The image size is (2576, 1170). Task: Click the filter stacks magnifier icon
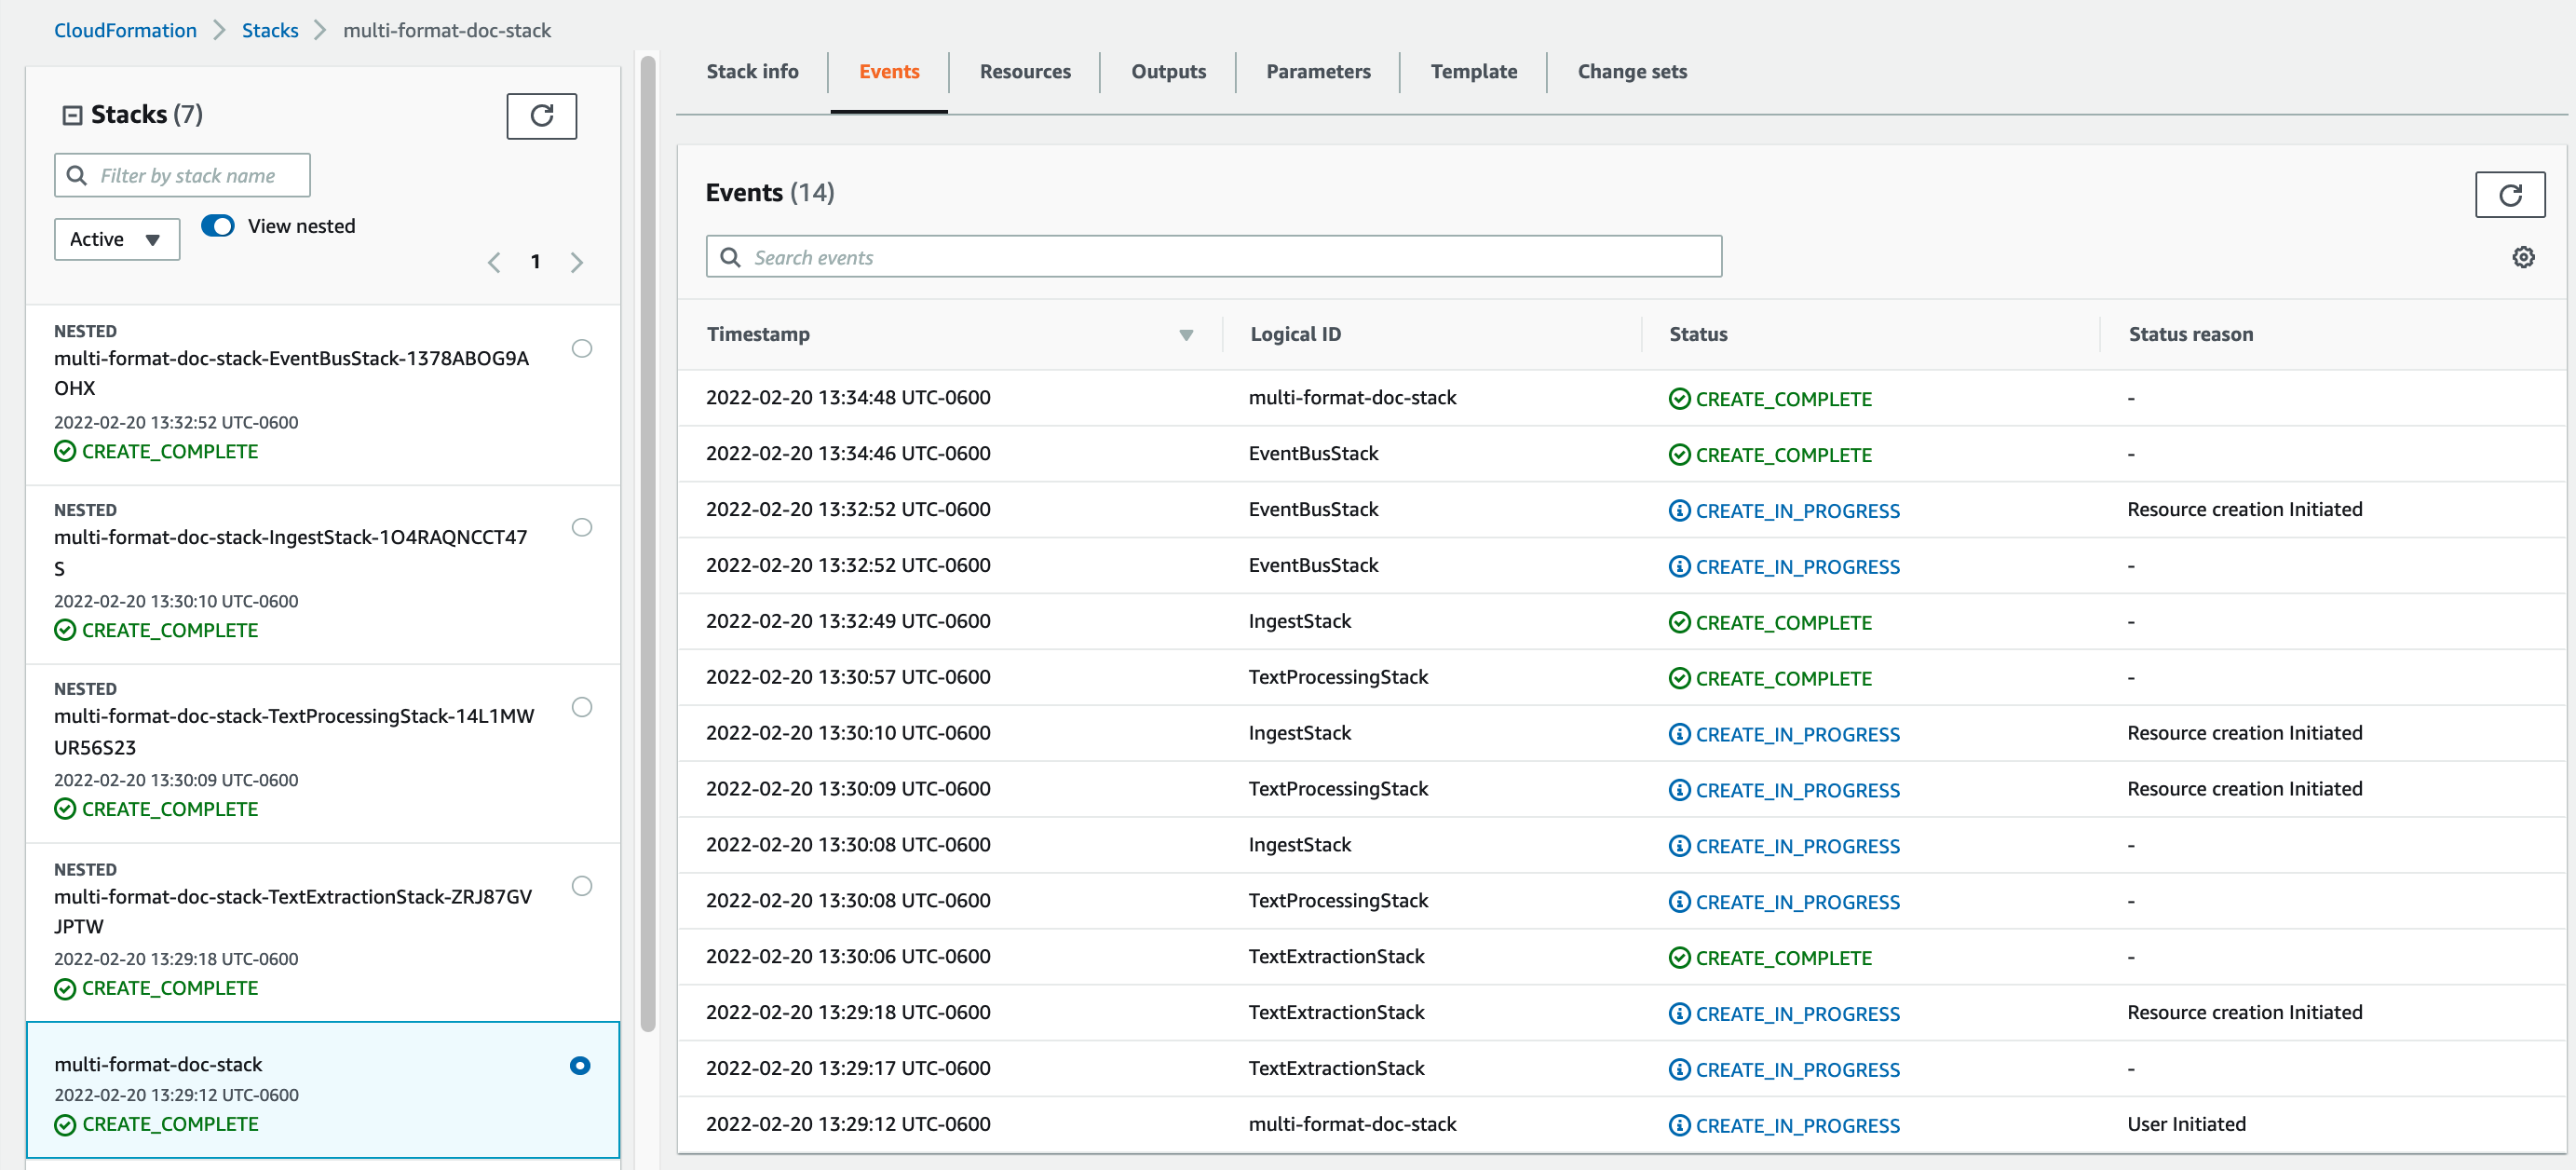(77, 176)
